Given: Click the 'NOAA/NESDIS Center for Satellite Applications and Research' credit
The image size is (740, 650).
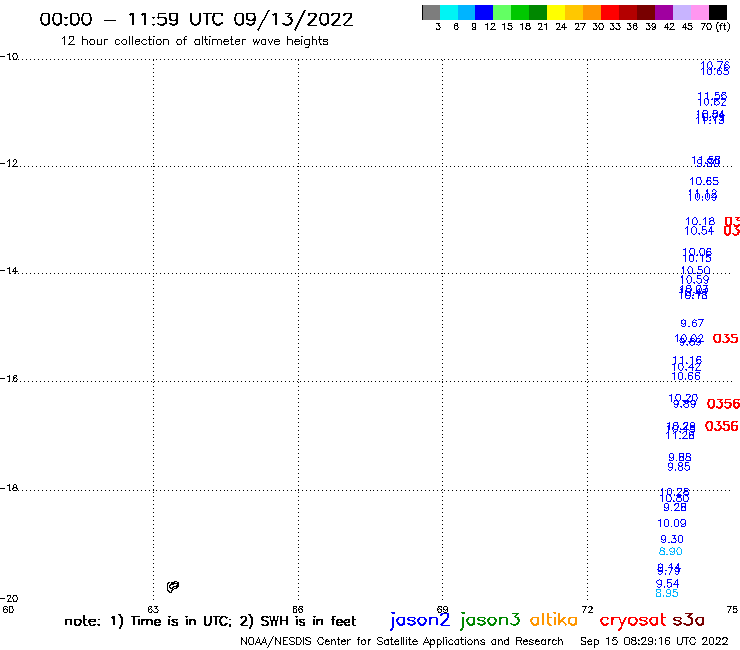Looking at the screenshot, I should 402,641.
